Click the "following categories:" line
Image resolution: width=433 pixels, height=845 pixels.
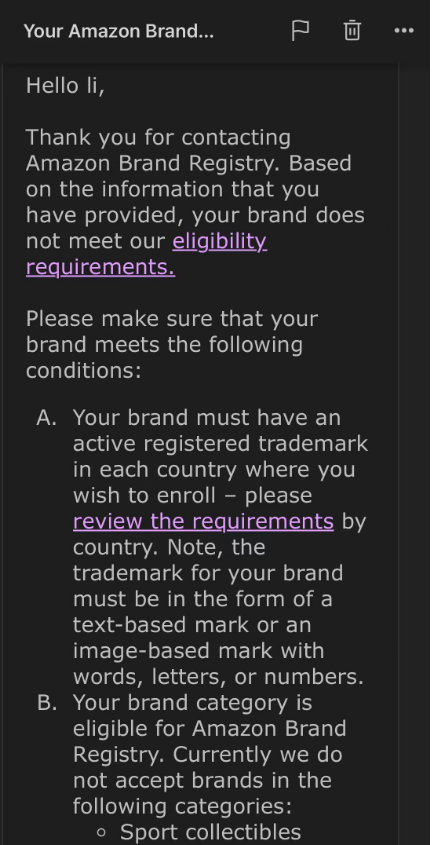pos(182,806)
